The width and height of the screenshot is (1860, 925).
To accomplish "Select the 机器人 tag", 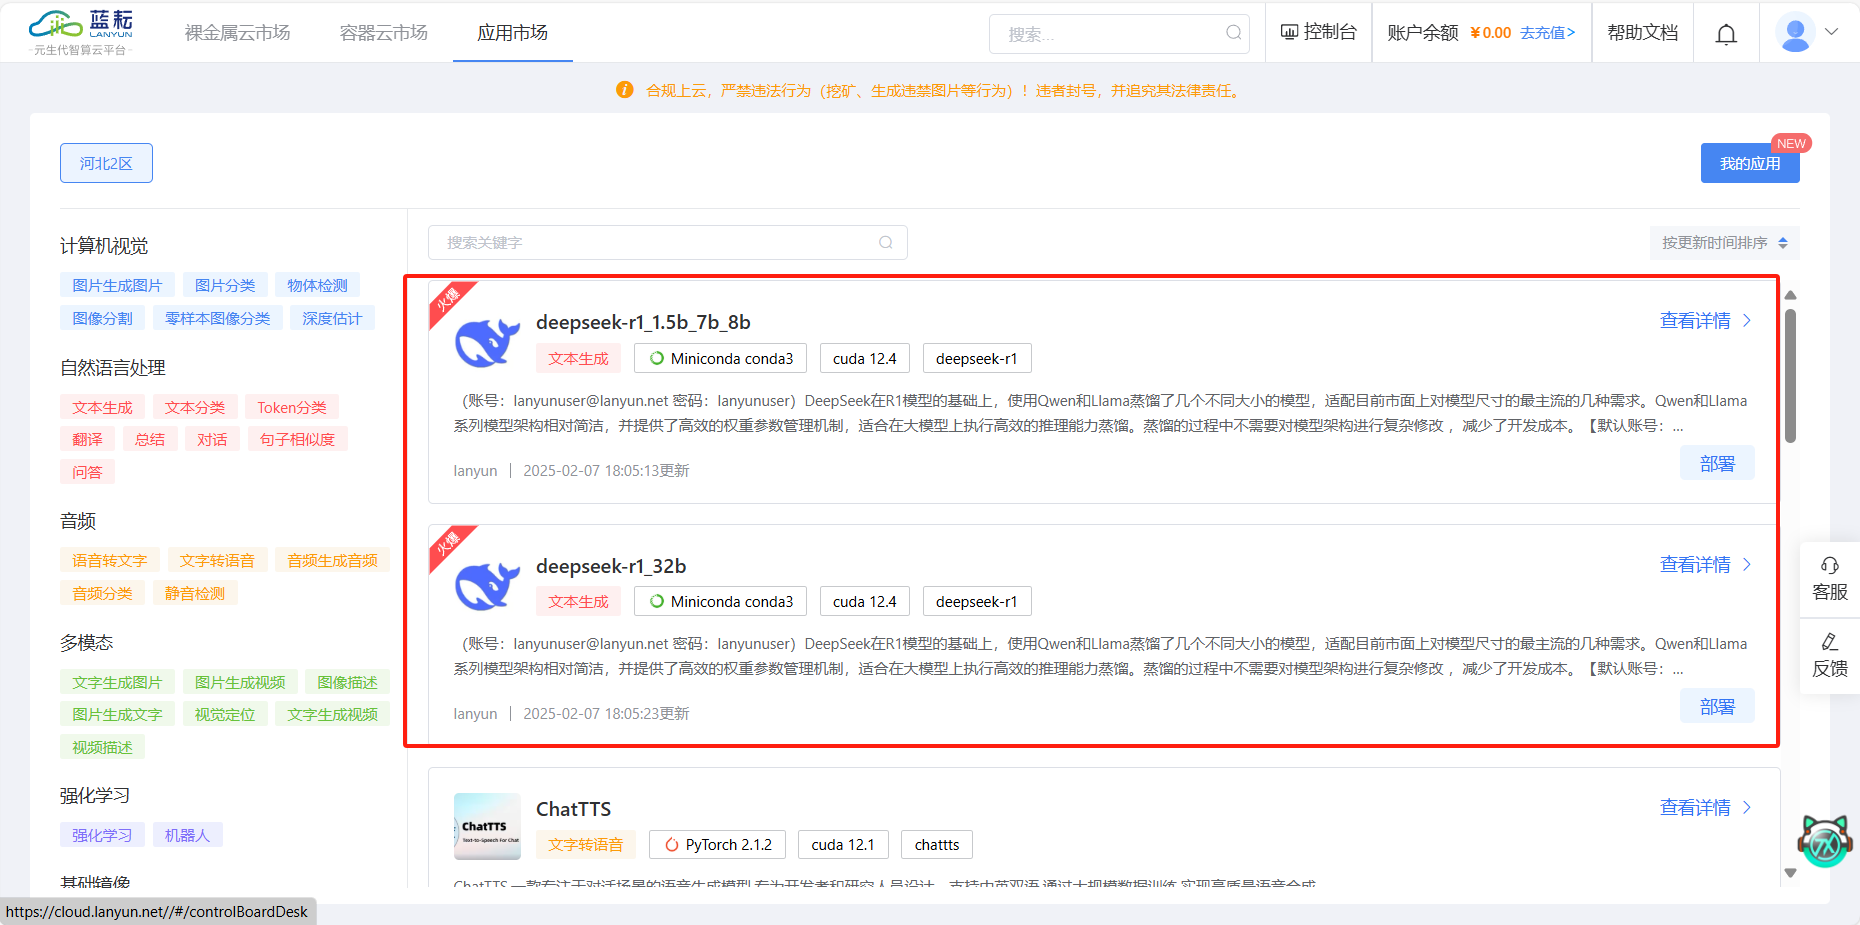I will point(187,835).
